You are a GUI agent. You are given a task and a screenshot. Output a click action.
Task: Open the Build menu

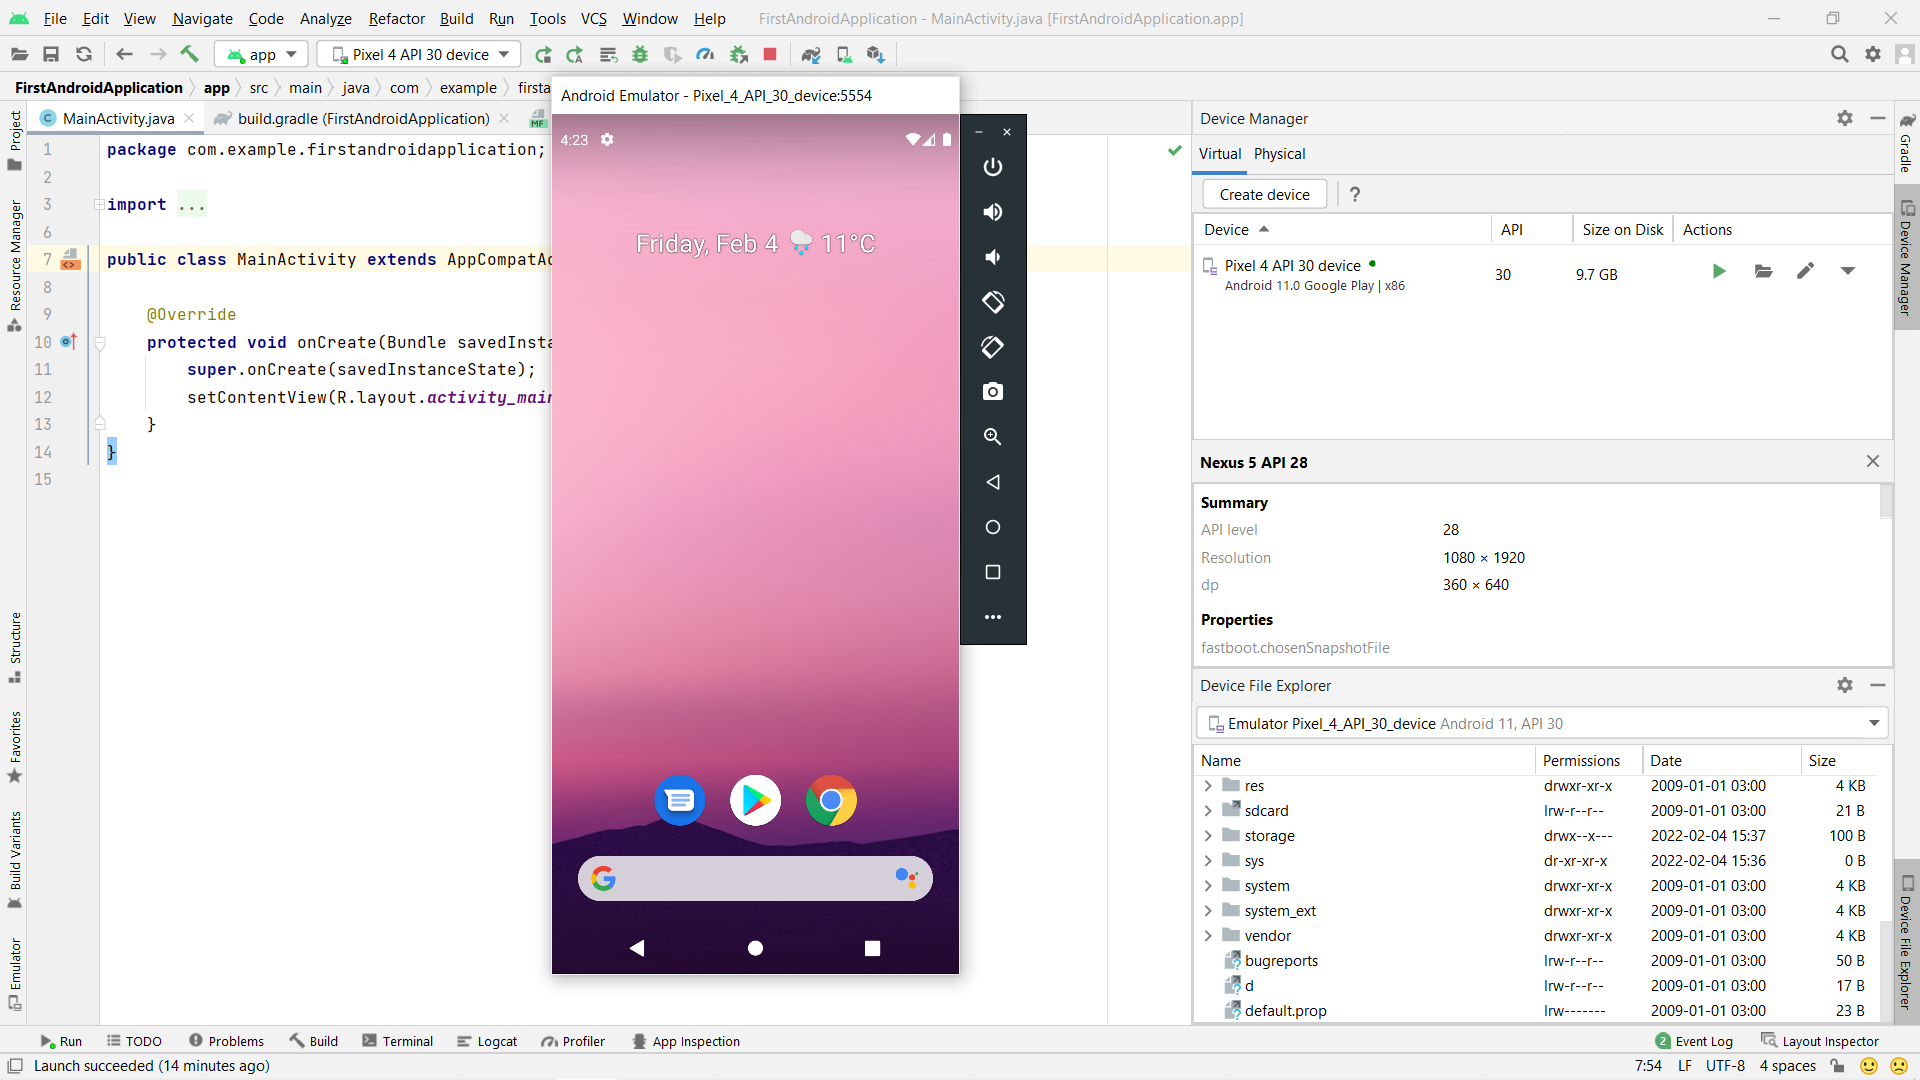pos(456,18)
